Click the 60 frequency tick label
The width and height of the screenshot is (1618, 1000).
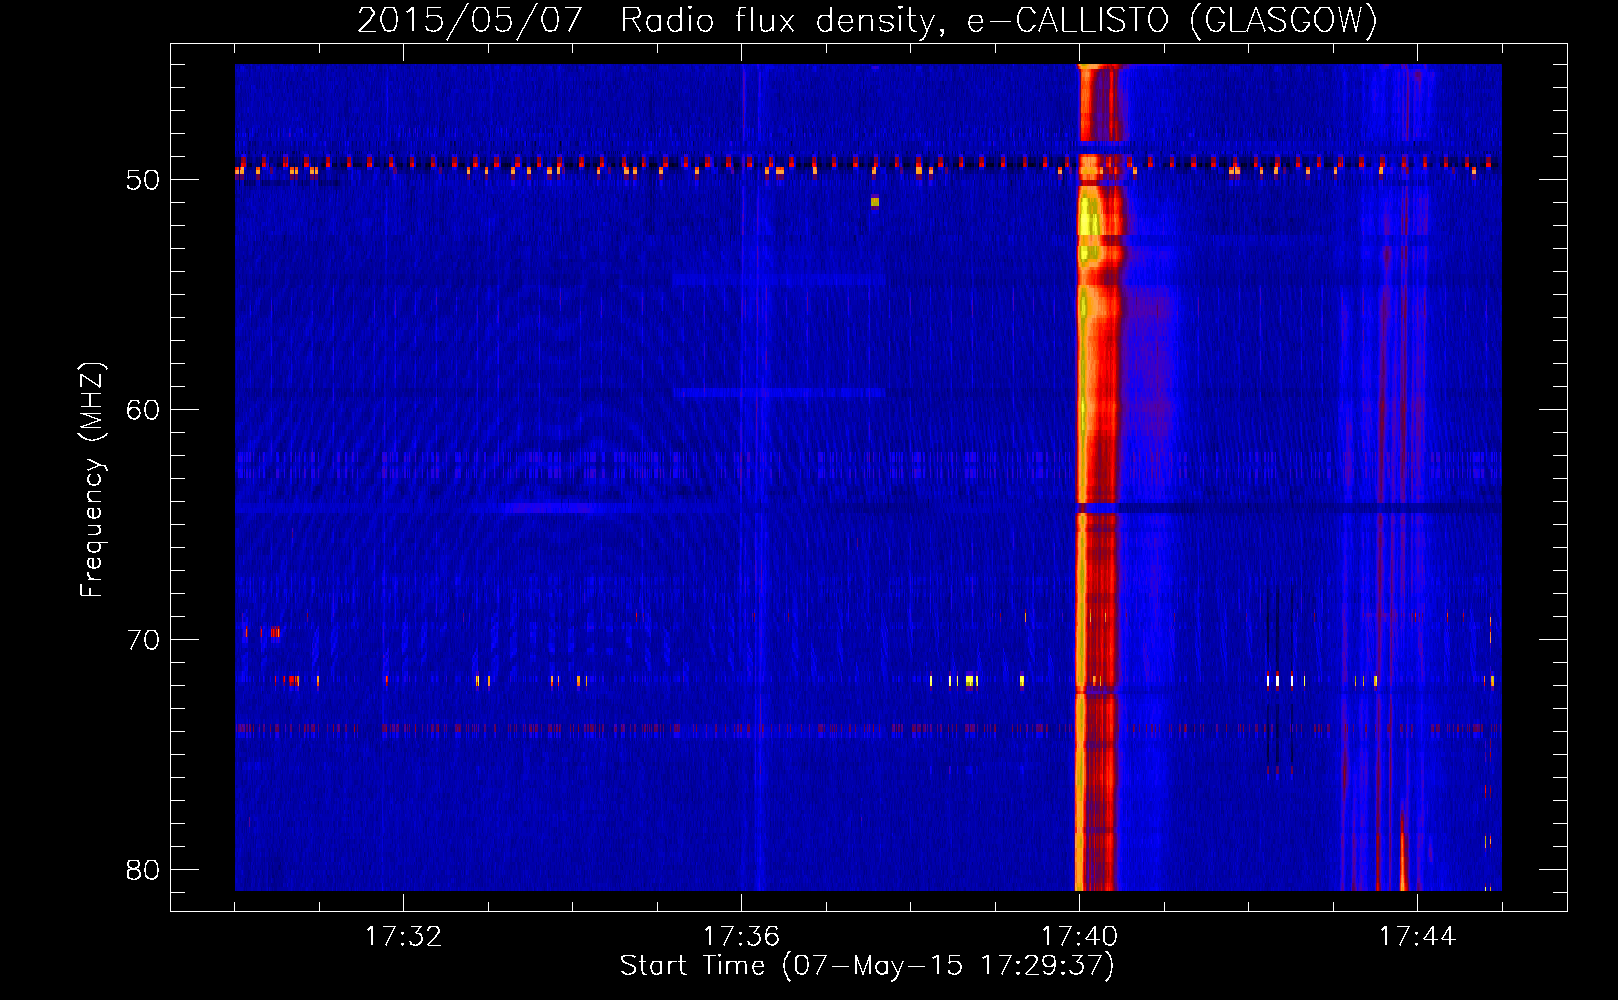(x=143, y=410)
